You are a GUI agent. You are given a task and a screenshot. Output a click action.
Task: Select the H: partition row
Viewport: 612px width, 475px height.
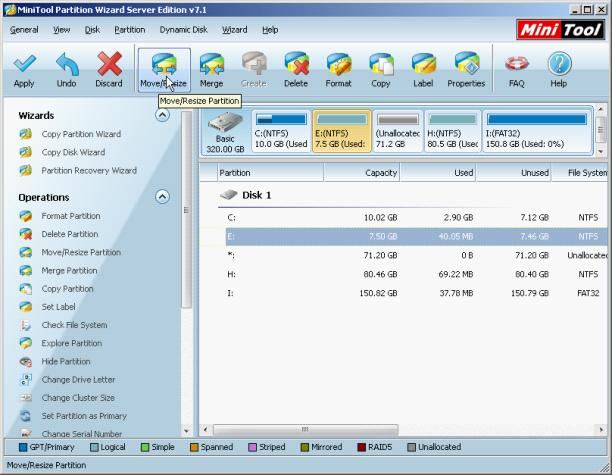click(x=416, y=274)
